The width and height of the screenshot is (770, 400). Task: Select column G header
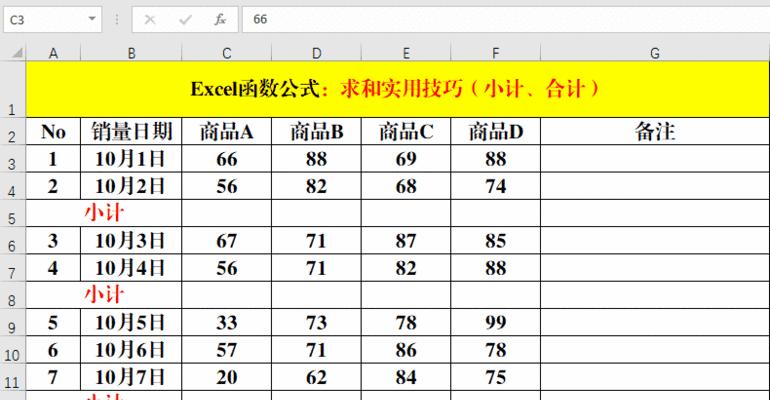pos(655,53)
